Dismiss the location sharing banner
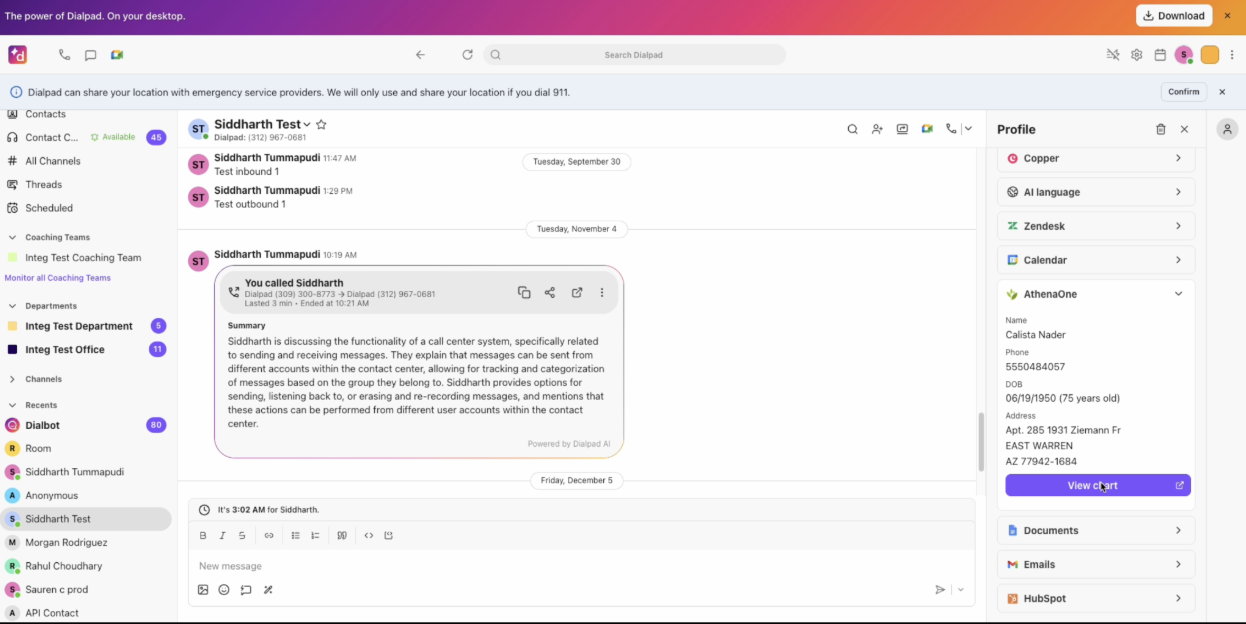The height and width of the screenshot is (624, 1246). (1222, 92)
